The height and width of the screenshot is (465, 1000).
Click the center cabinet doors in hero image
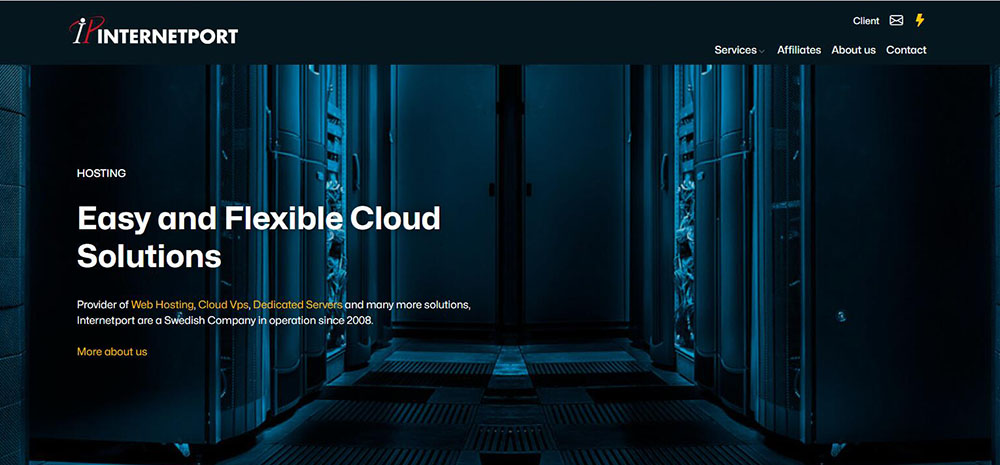click(x=510, y=200)
